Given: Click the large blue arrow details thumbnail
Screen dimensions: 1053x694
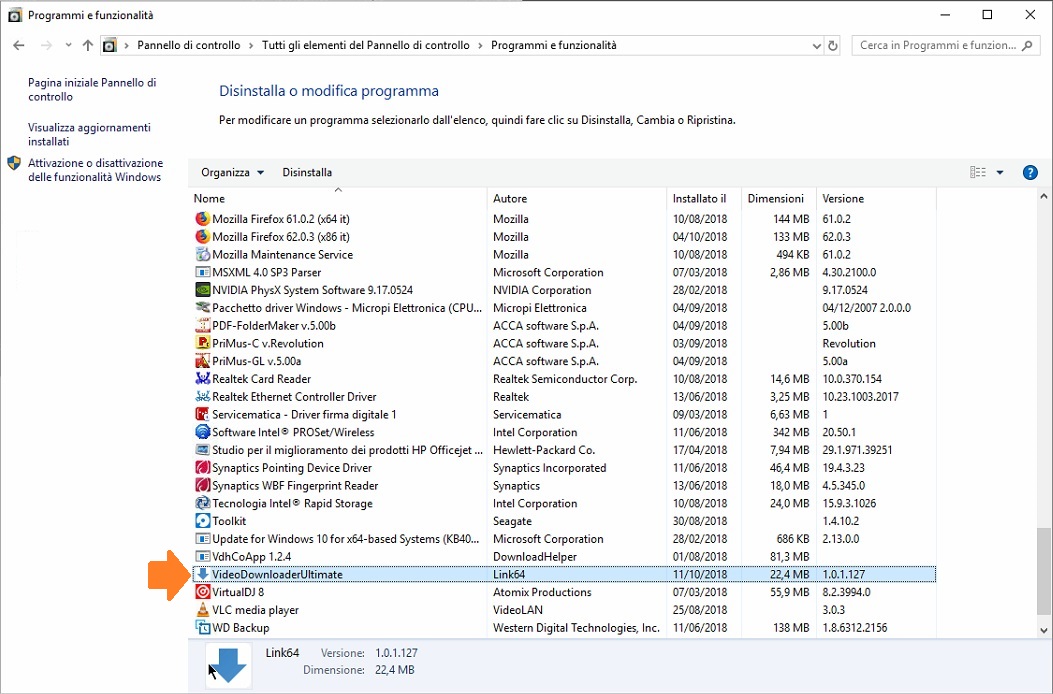Looking at the screenshot, I should (228, 666).
